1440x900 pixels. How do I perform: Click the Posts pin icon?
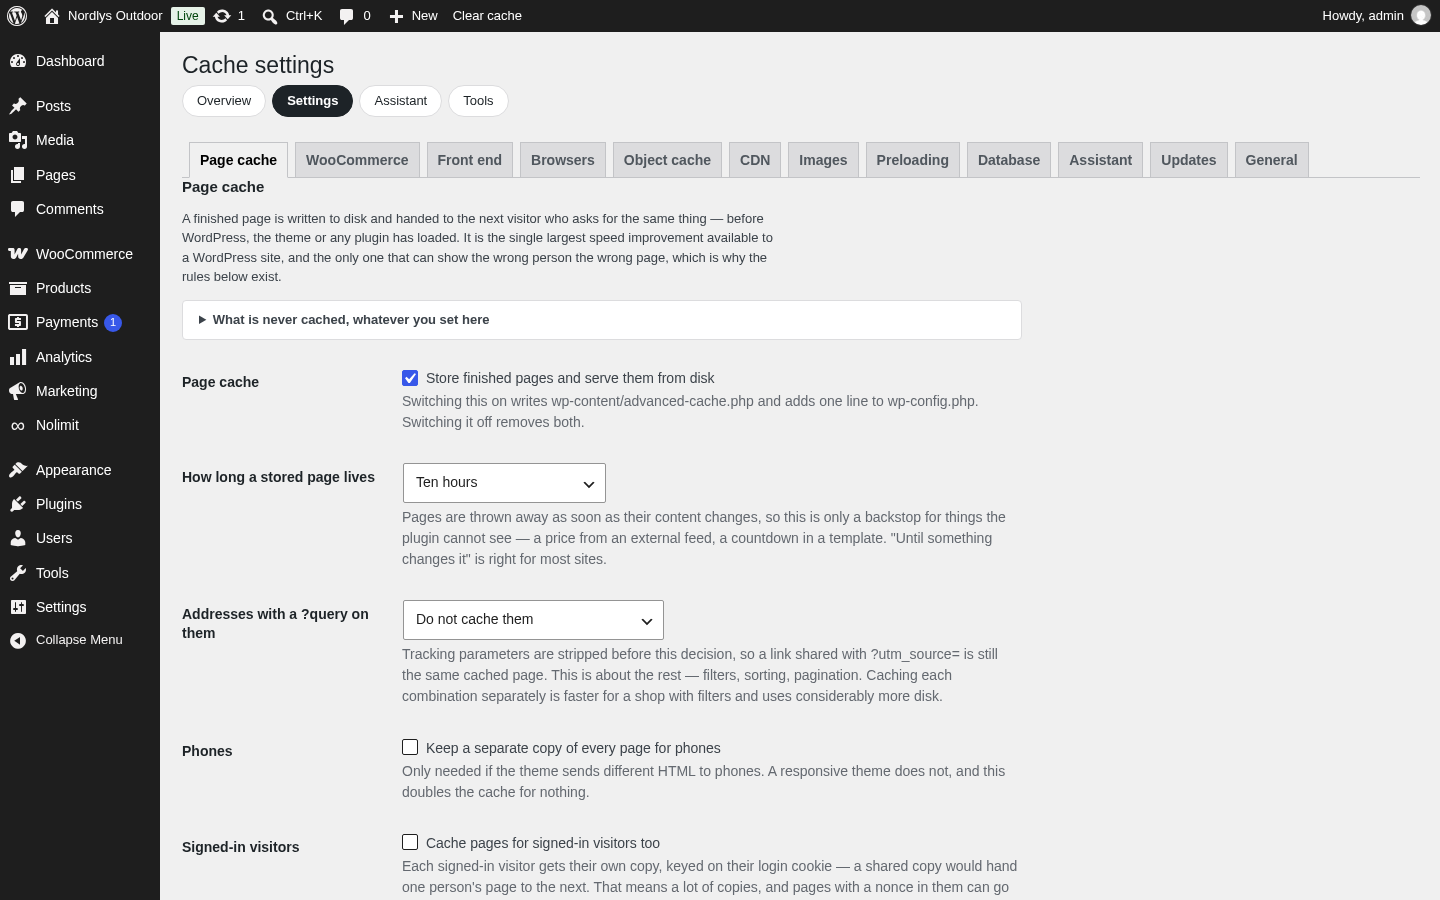point(18,106)
